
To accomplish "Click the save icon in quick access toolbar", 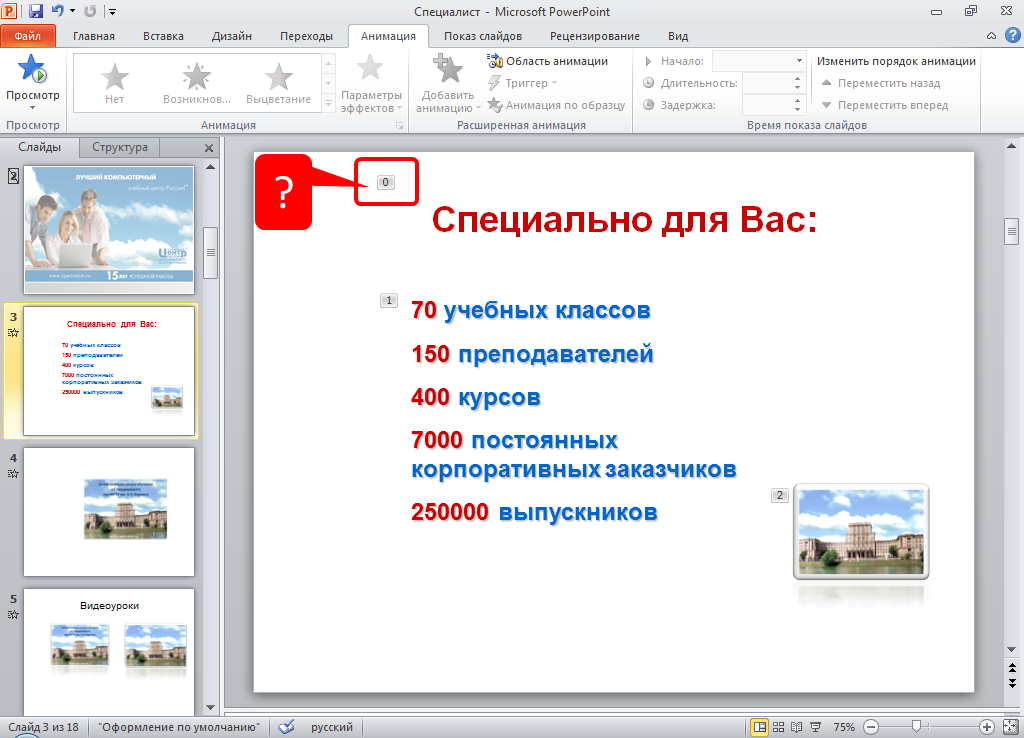I will tap(36, 11).
